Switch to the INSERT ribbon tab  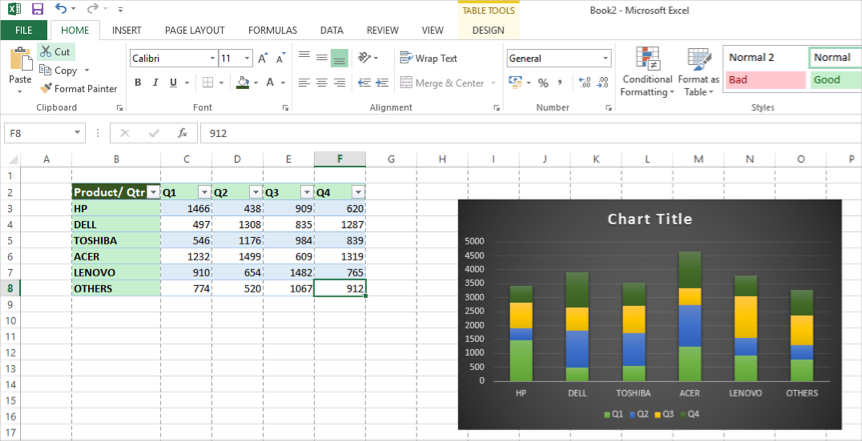click(126, 30)
